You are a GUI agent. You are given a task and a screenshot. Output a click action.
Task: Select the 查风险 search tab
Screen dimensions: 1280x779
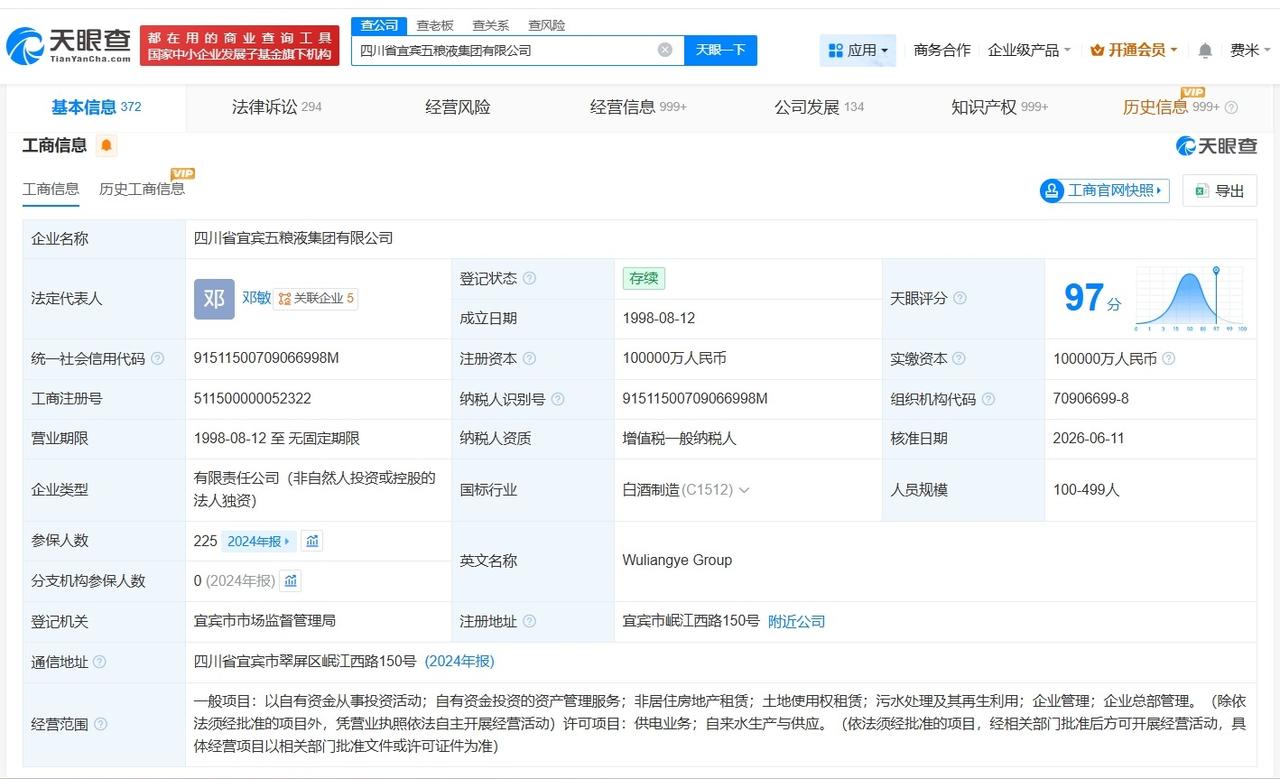point(546,25)
